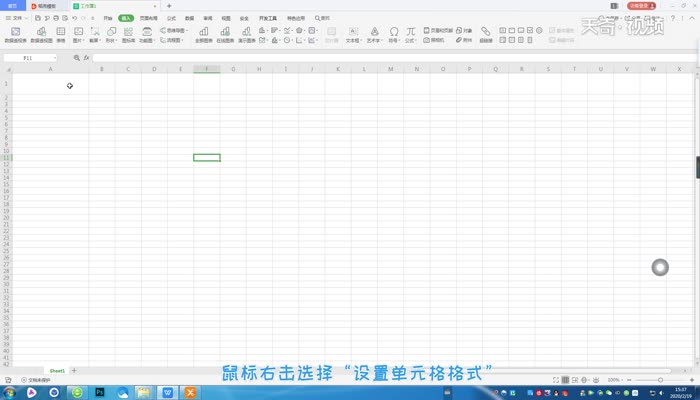Open All Charts (全部图表)

click(204, 34)
